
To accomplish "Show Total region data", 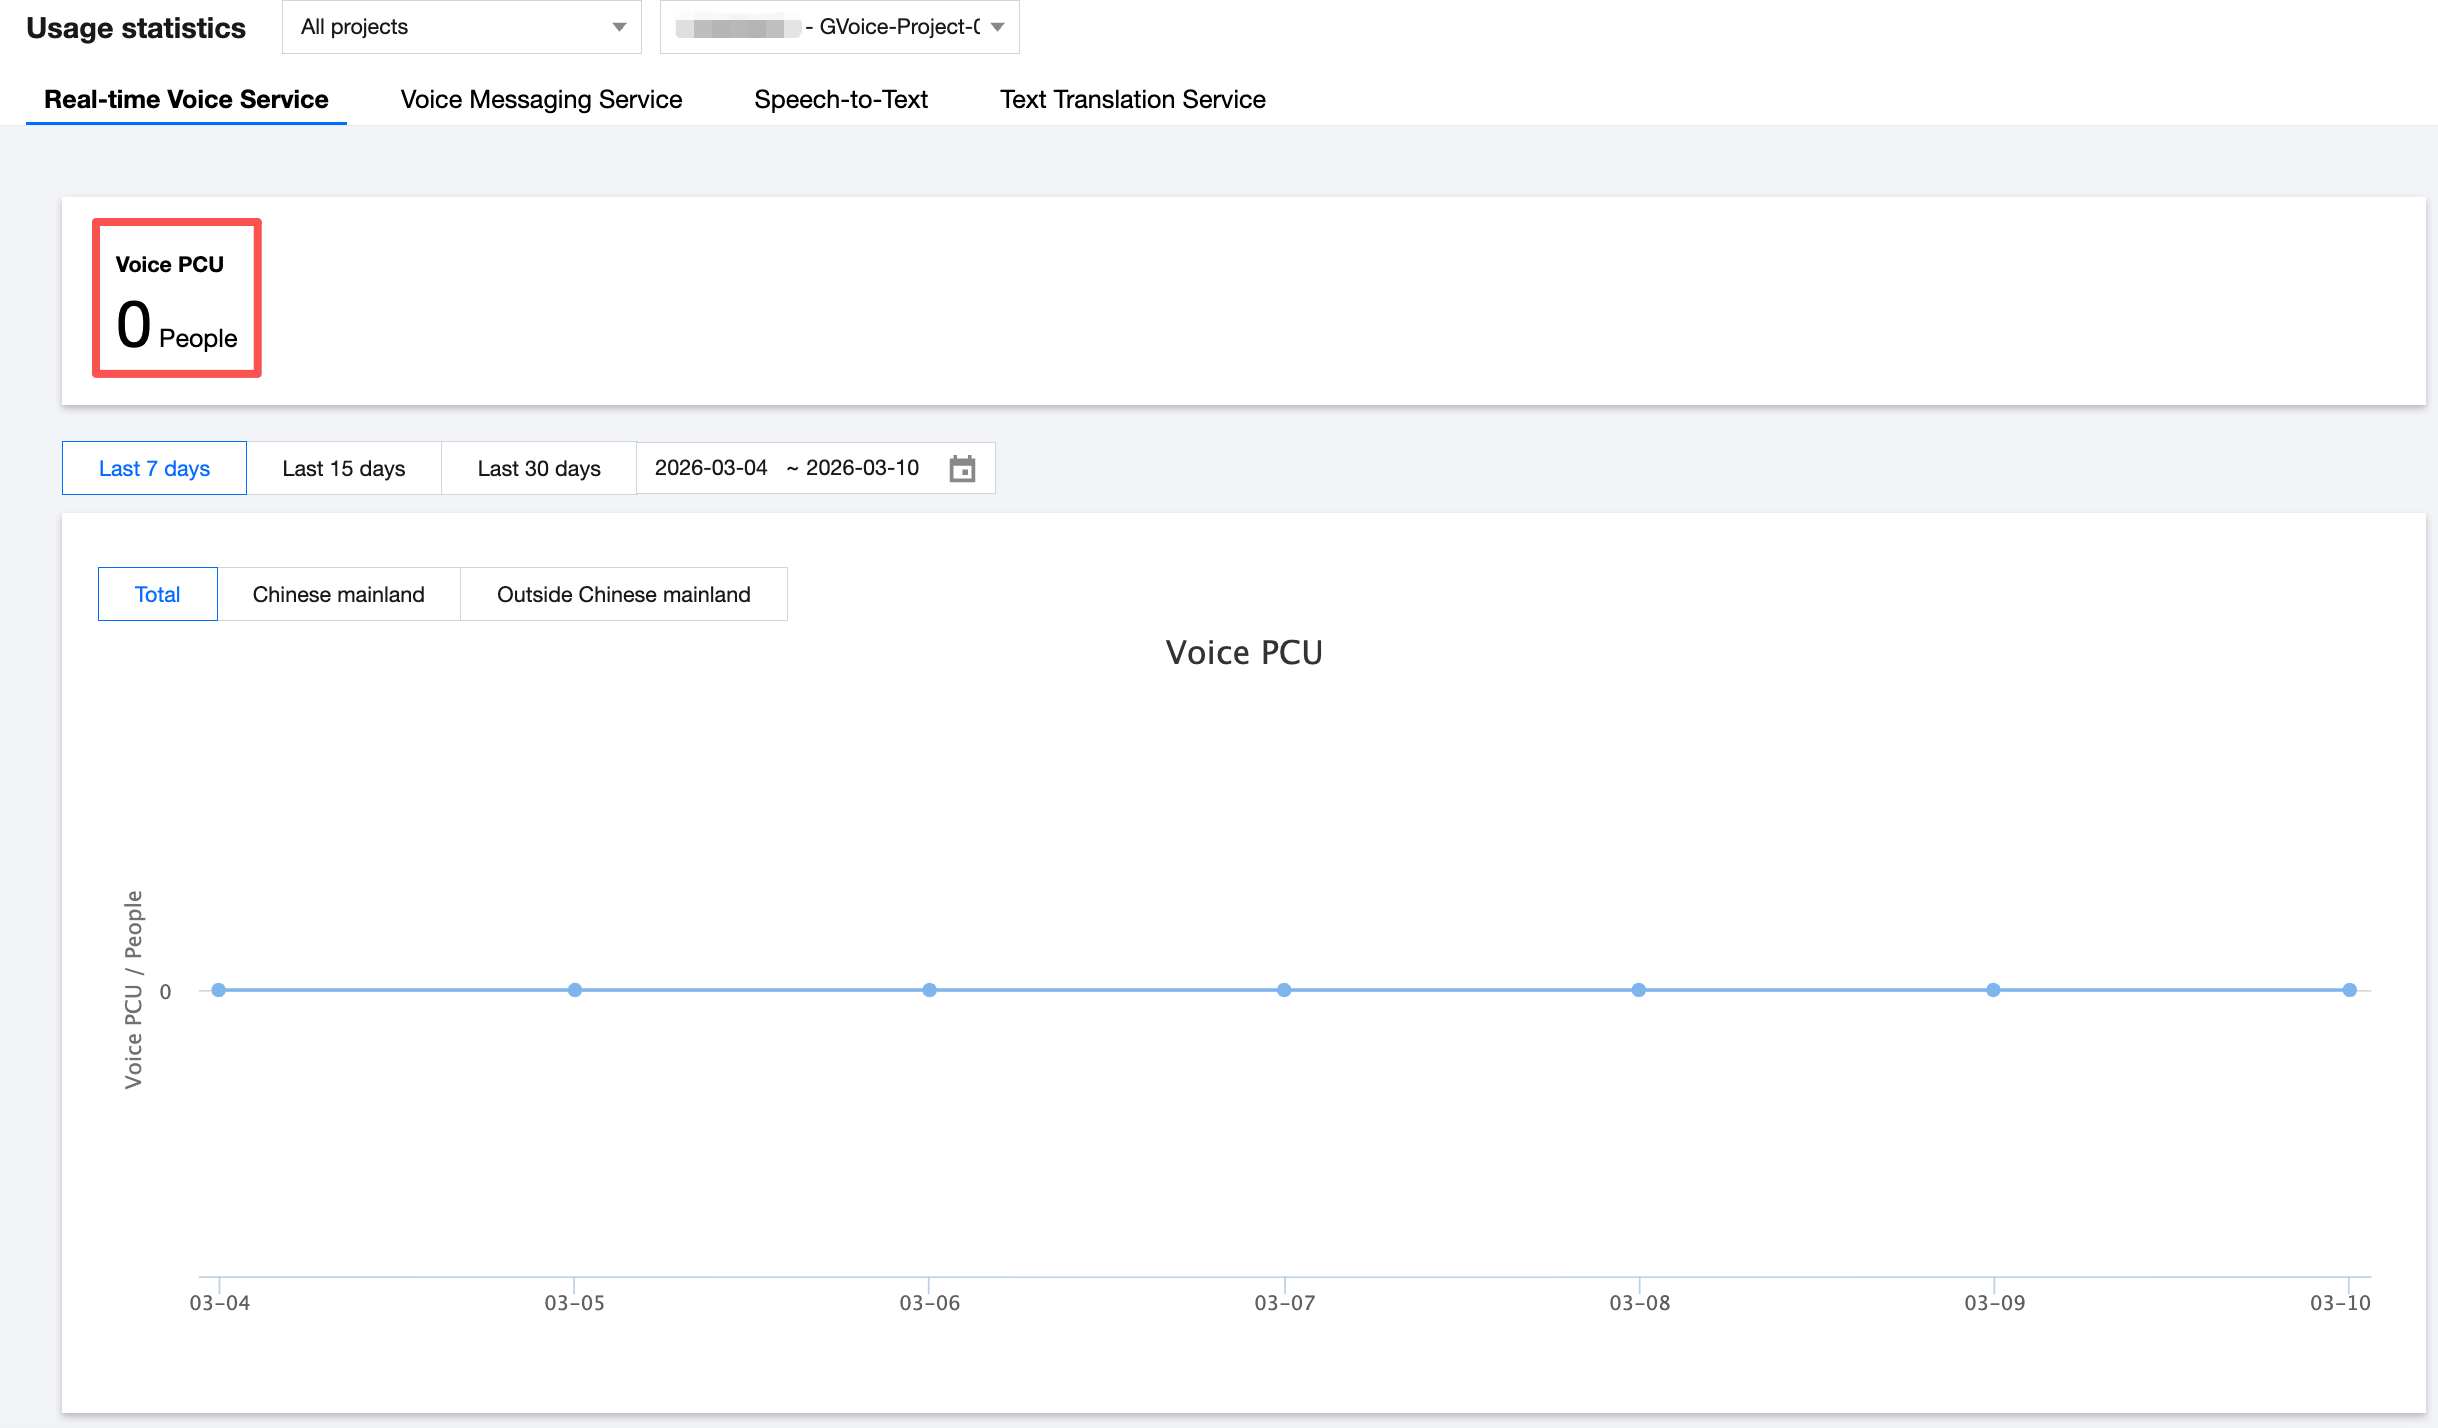I will coord(157,594).
